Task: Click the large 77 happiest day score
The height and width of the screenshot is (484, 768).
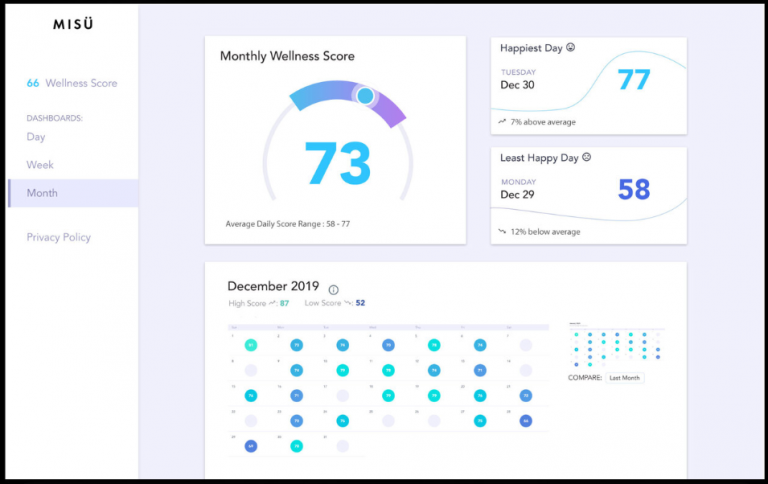Action: (x=633, y=80)
